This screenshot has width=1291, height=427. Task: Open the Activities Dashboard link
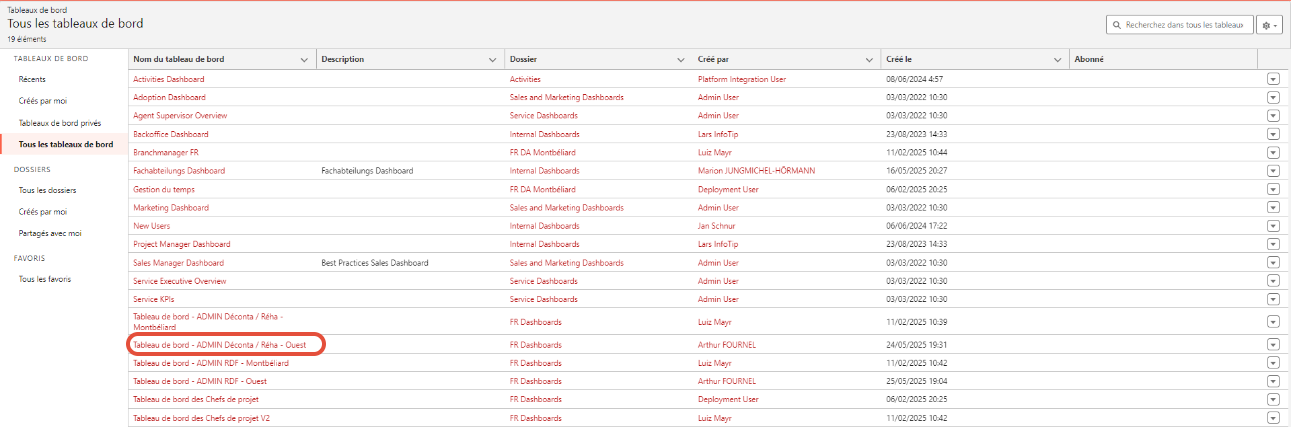point(169,79)
